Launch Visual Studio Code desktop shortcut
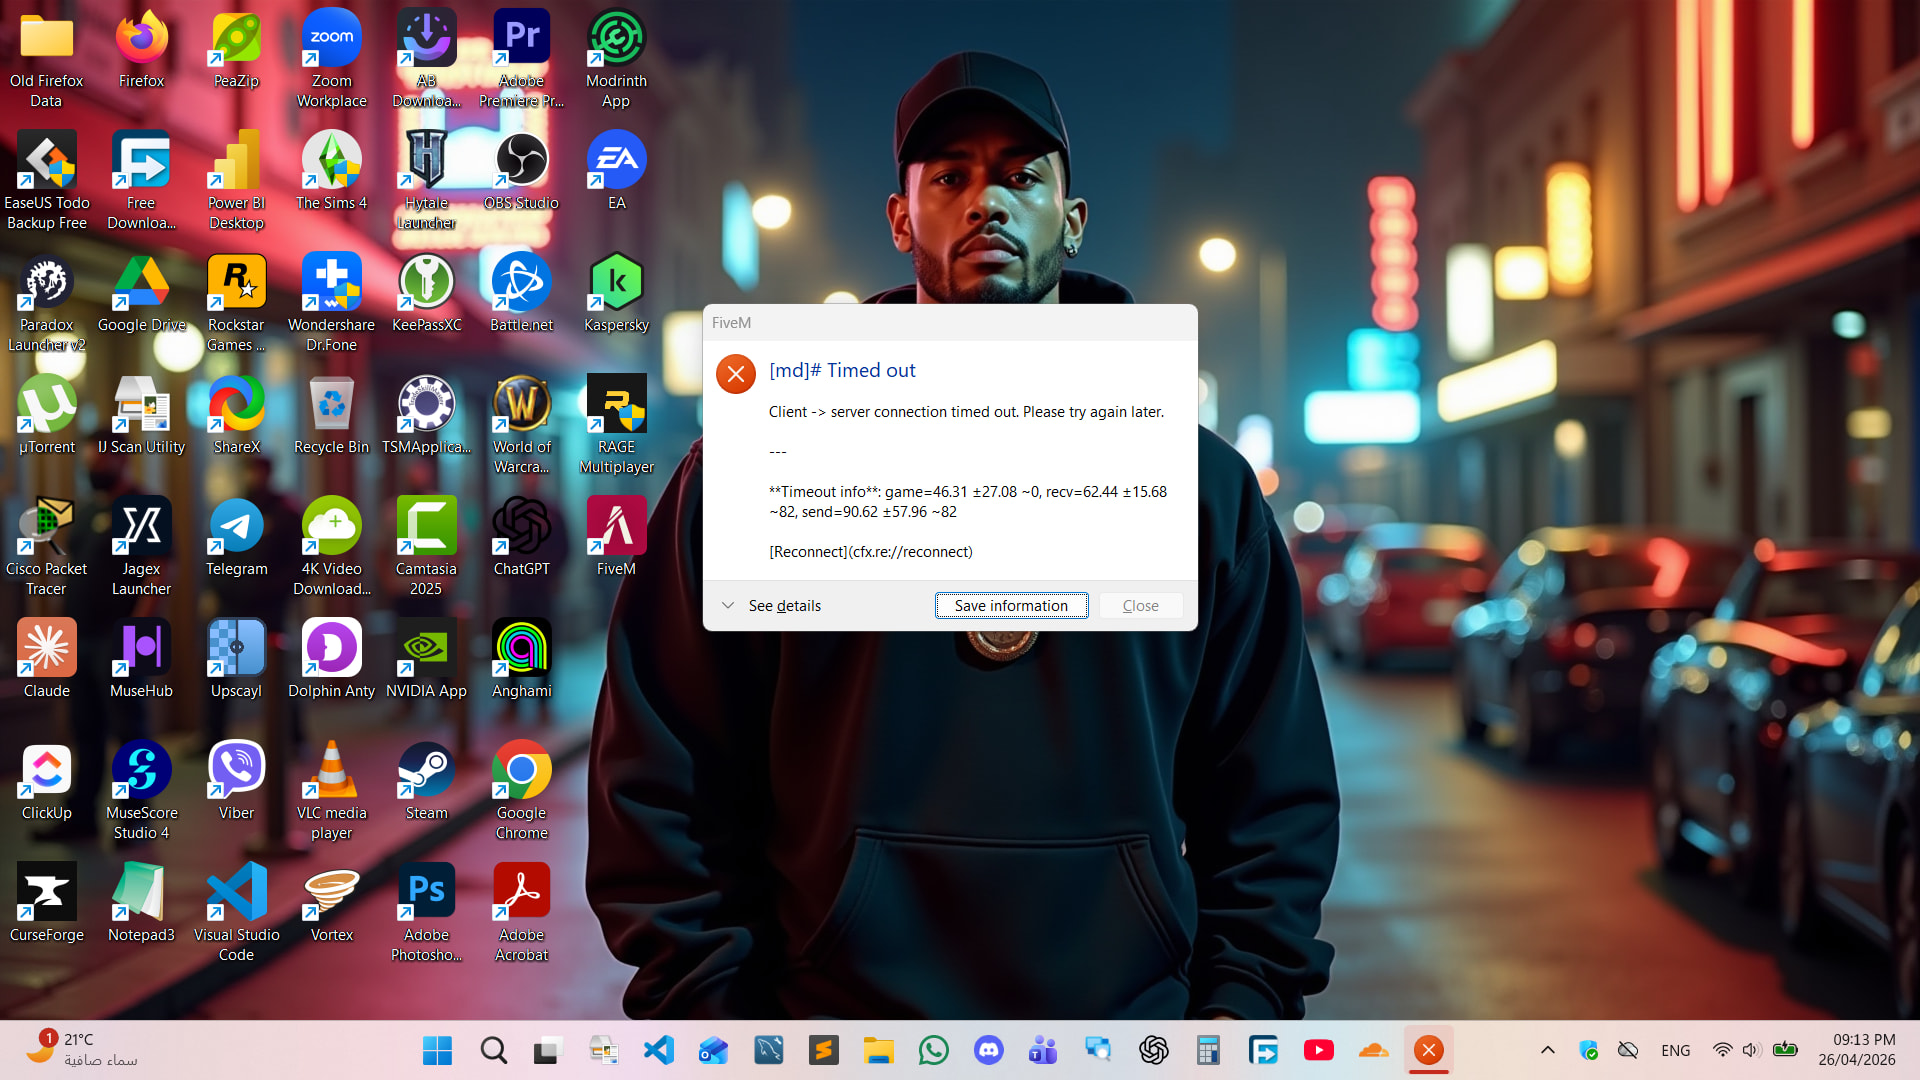Viewport: 1920px width, 1080px height. tap(236, 912)
